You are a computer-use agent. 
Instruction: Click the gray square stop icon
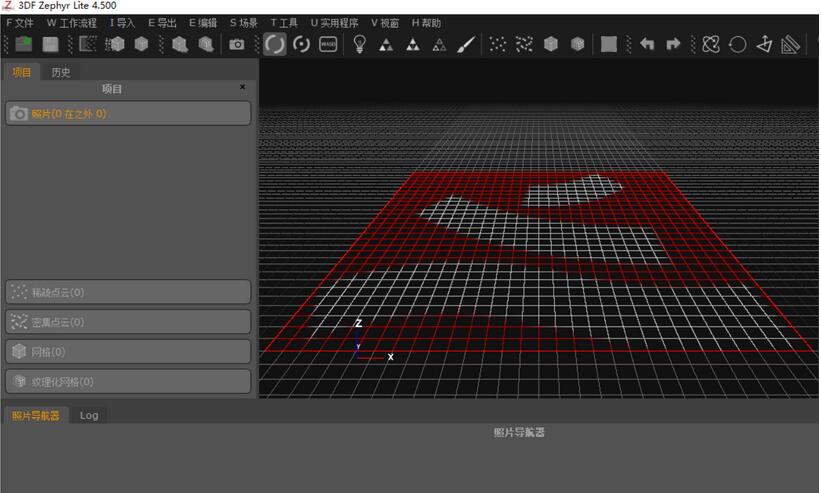pos(608,44)
